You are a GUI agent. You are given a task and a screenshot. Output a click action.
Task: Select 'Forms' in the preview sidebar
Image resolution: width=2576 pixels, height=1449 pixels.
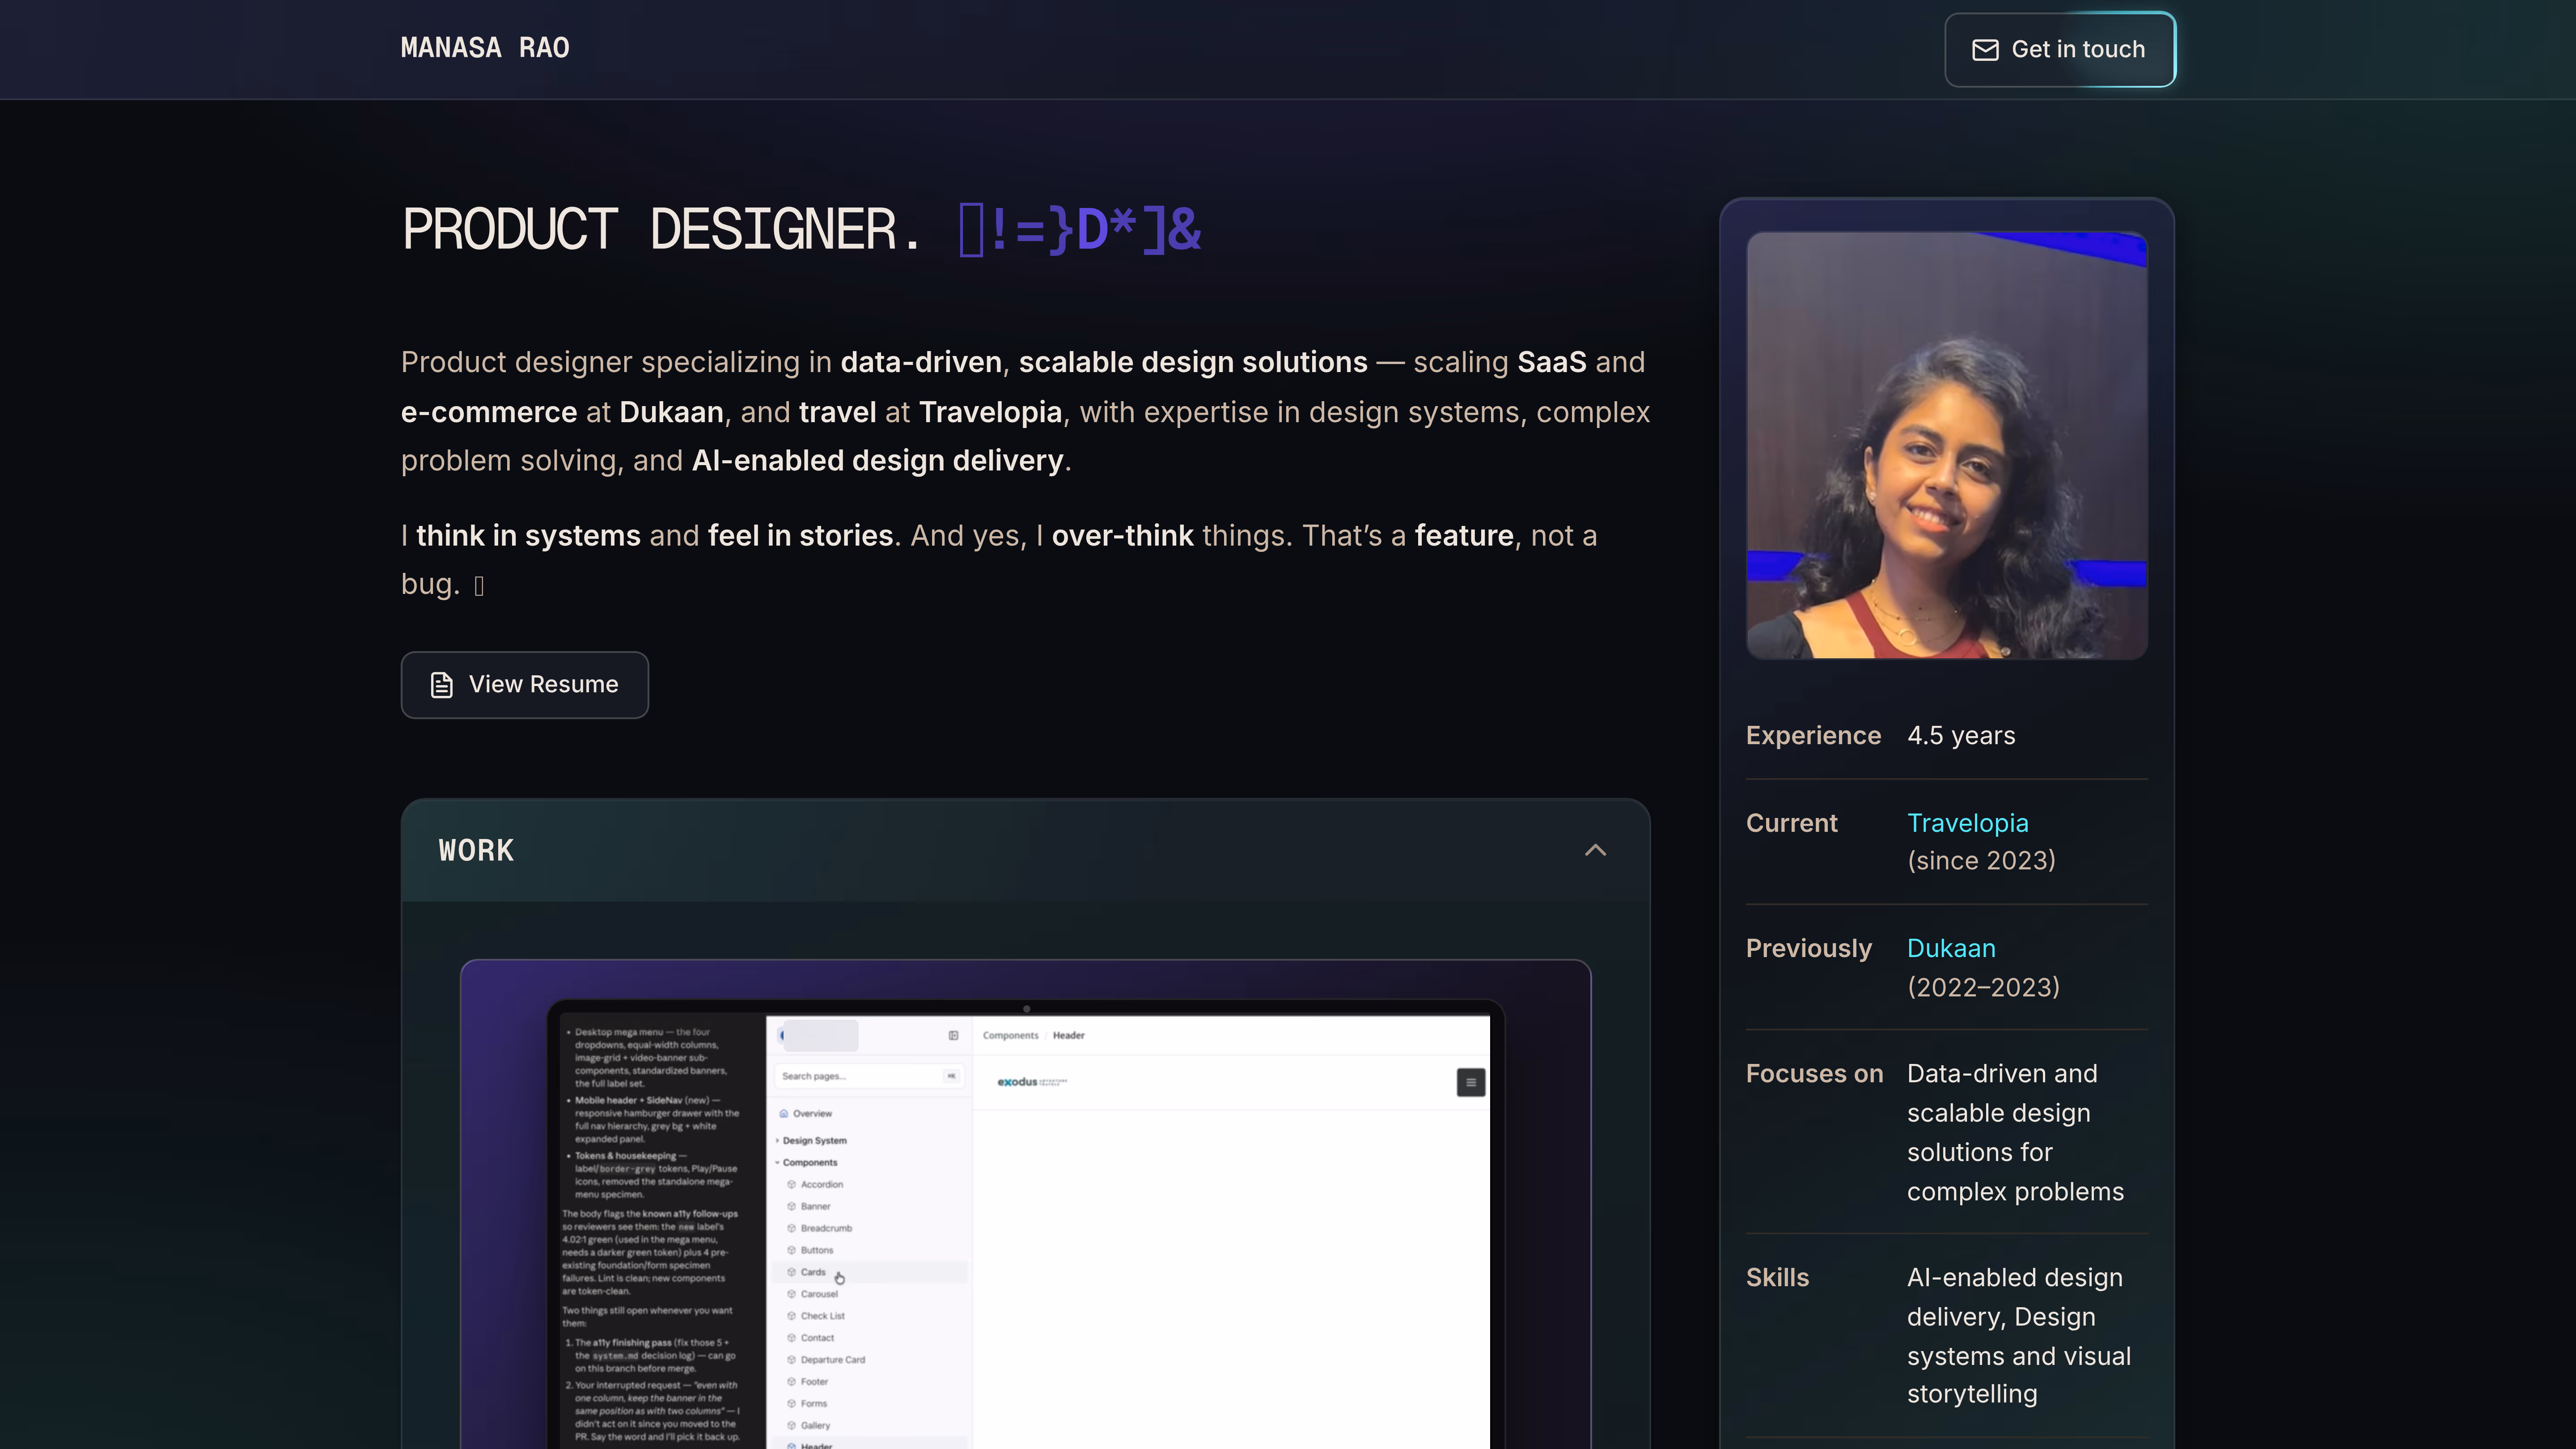[x=814, y=1404]
